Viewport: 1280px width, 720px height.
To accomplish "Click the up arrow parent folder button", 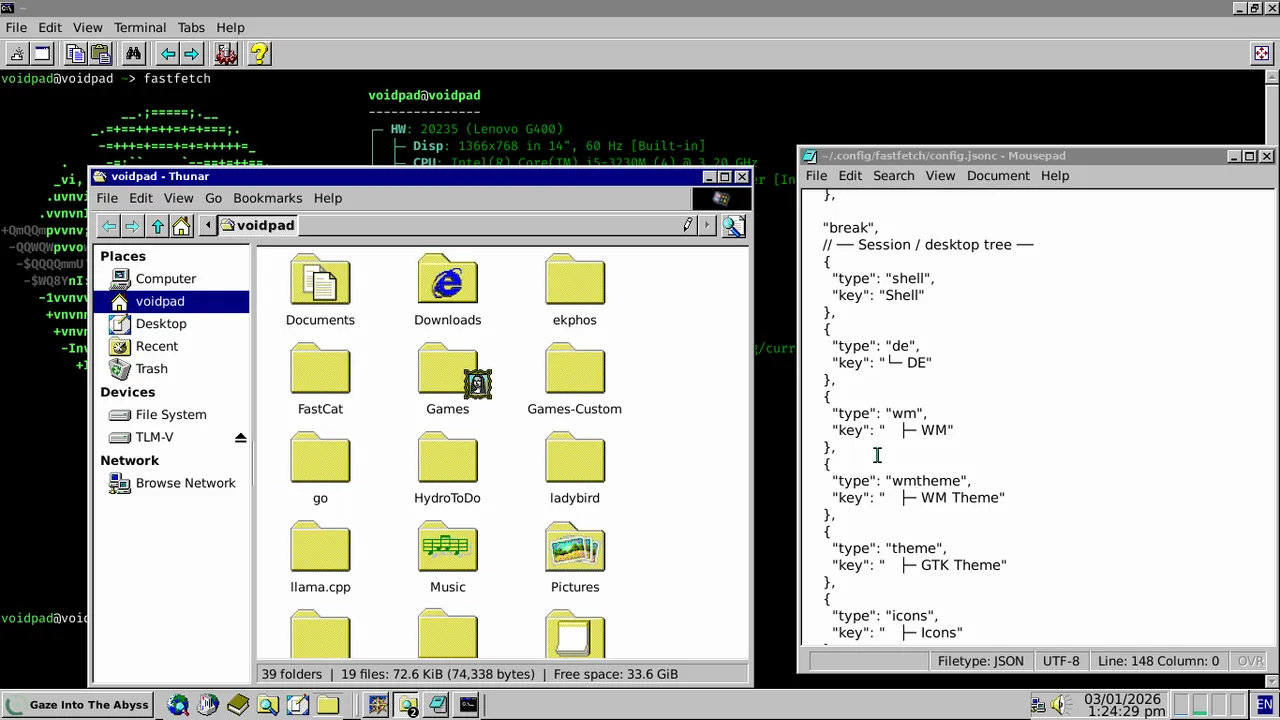I will (x=157, y=226).
